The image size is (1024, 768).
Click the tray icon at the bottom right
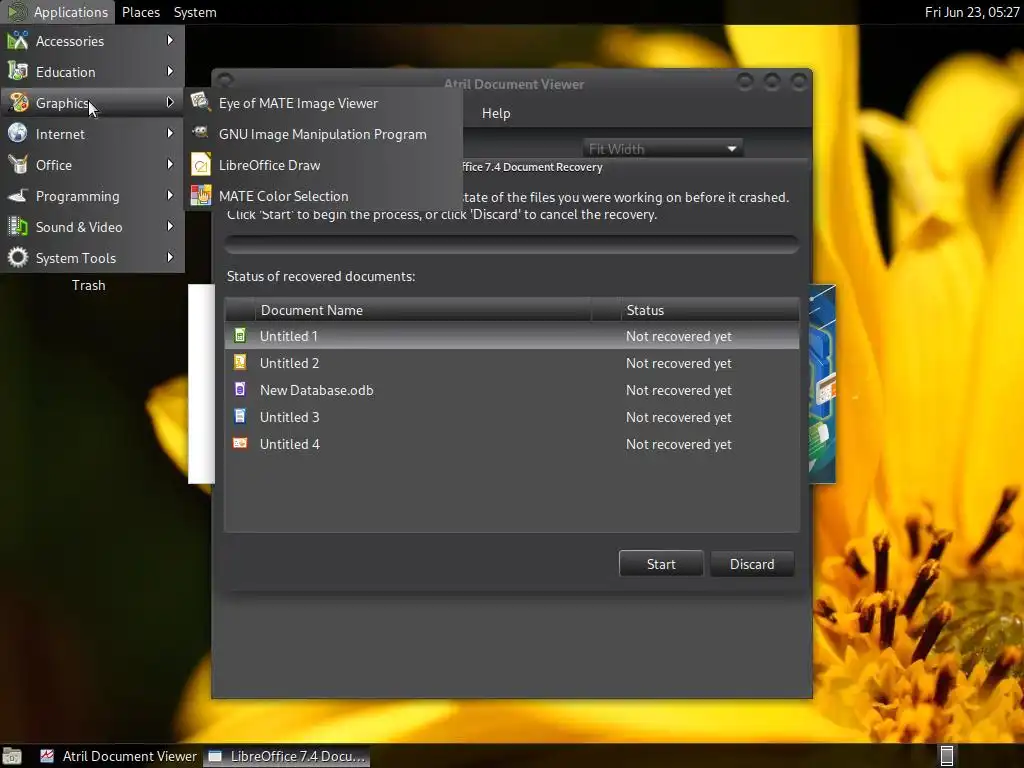(x=946, y=756)
